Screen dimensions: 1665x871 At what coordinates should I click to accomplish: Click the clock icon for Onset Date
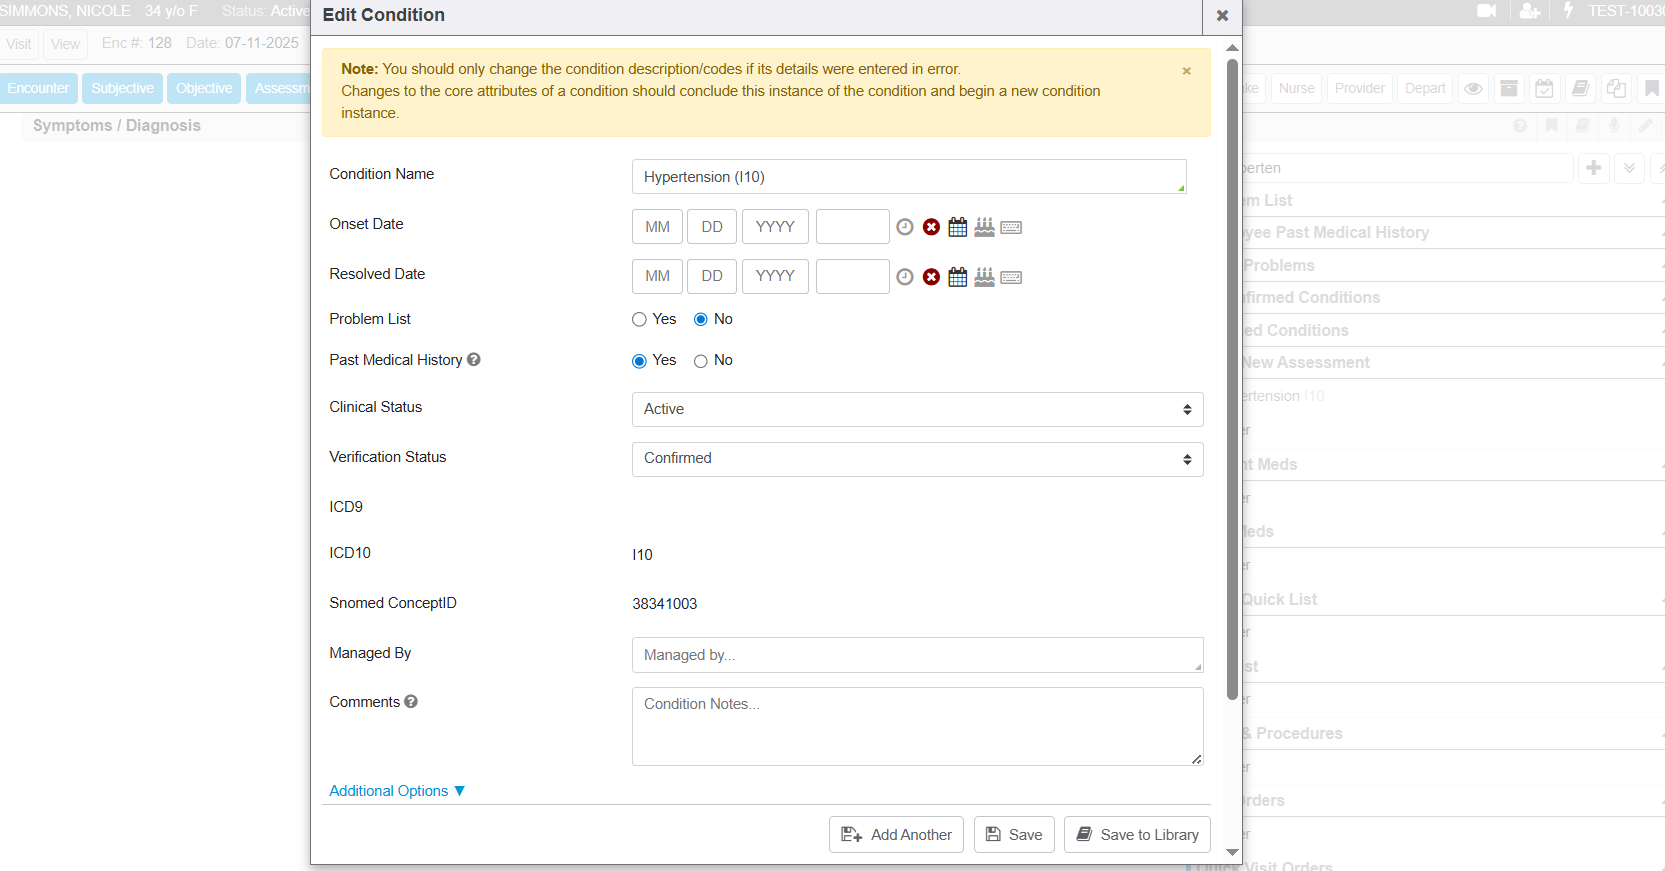[x=904, y=227]
